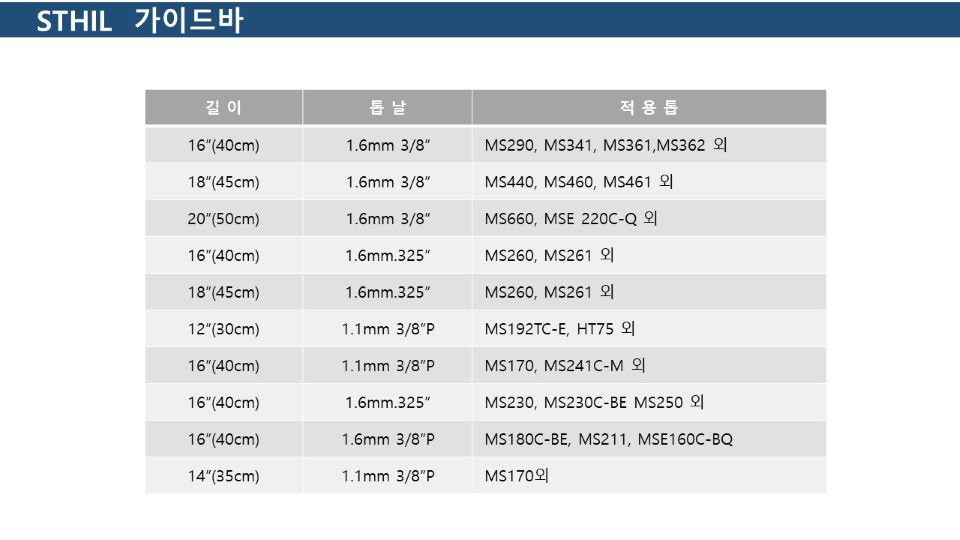Click the MS440, MS460, MS461 cell
Viewport: 960px width, 540px height.
[x=578, y=182]
